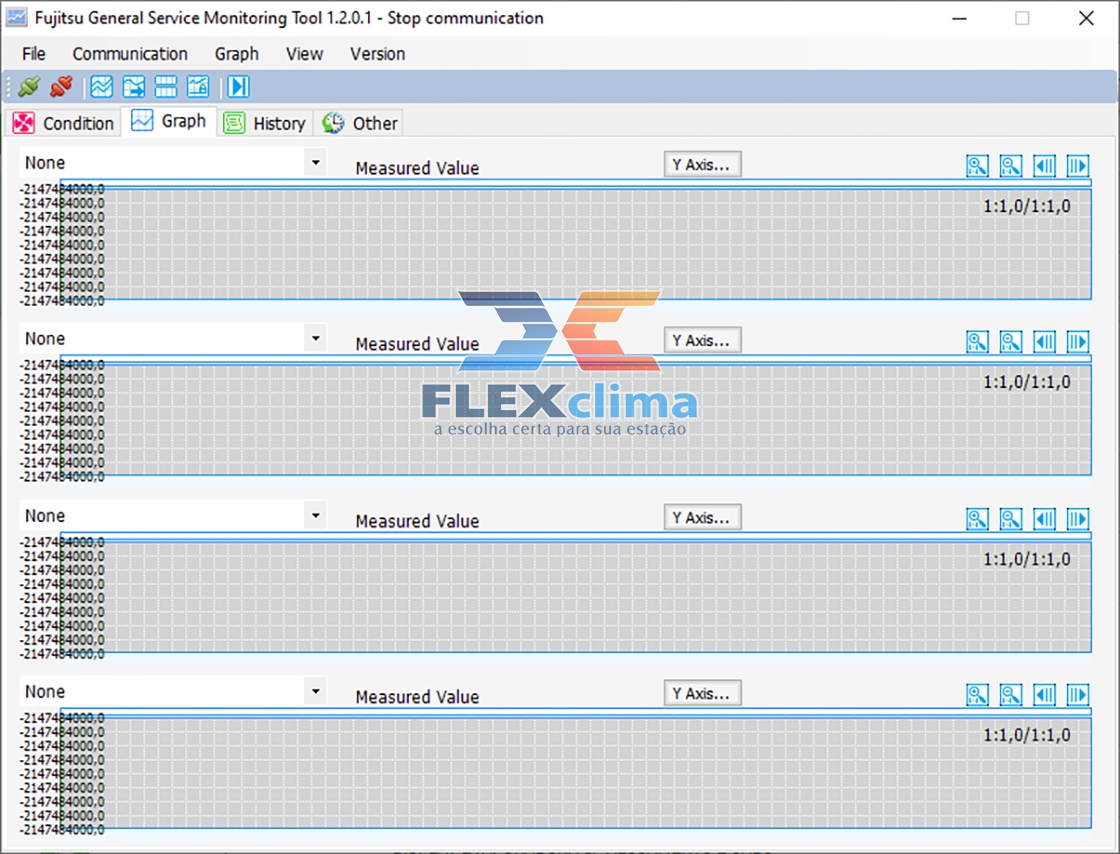Click the skip-to-end toolbar icon
This screenshot has width=1120, height=854.
click(x=239, y=86)
